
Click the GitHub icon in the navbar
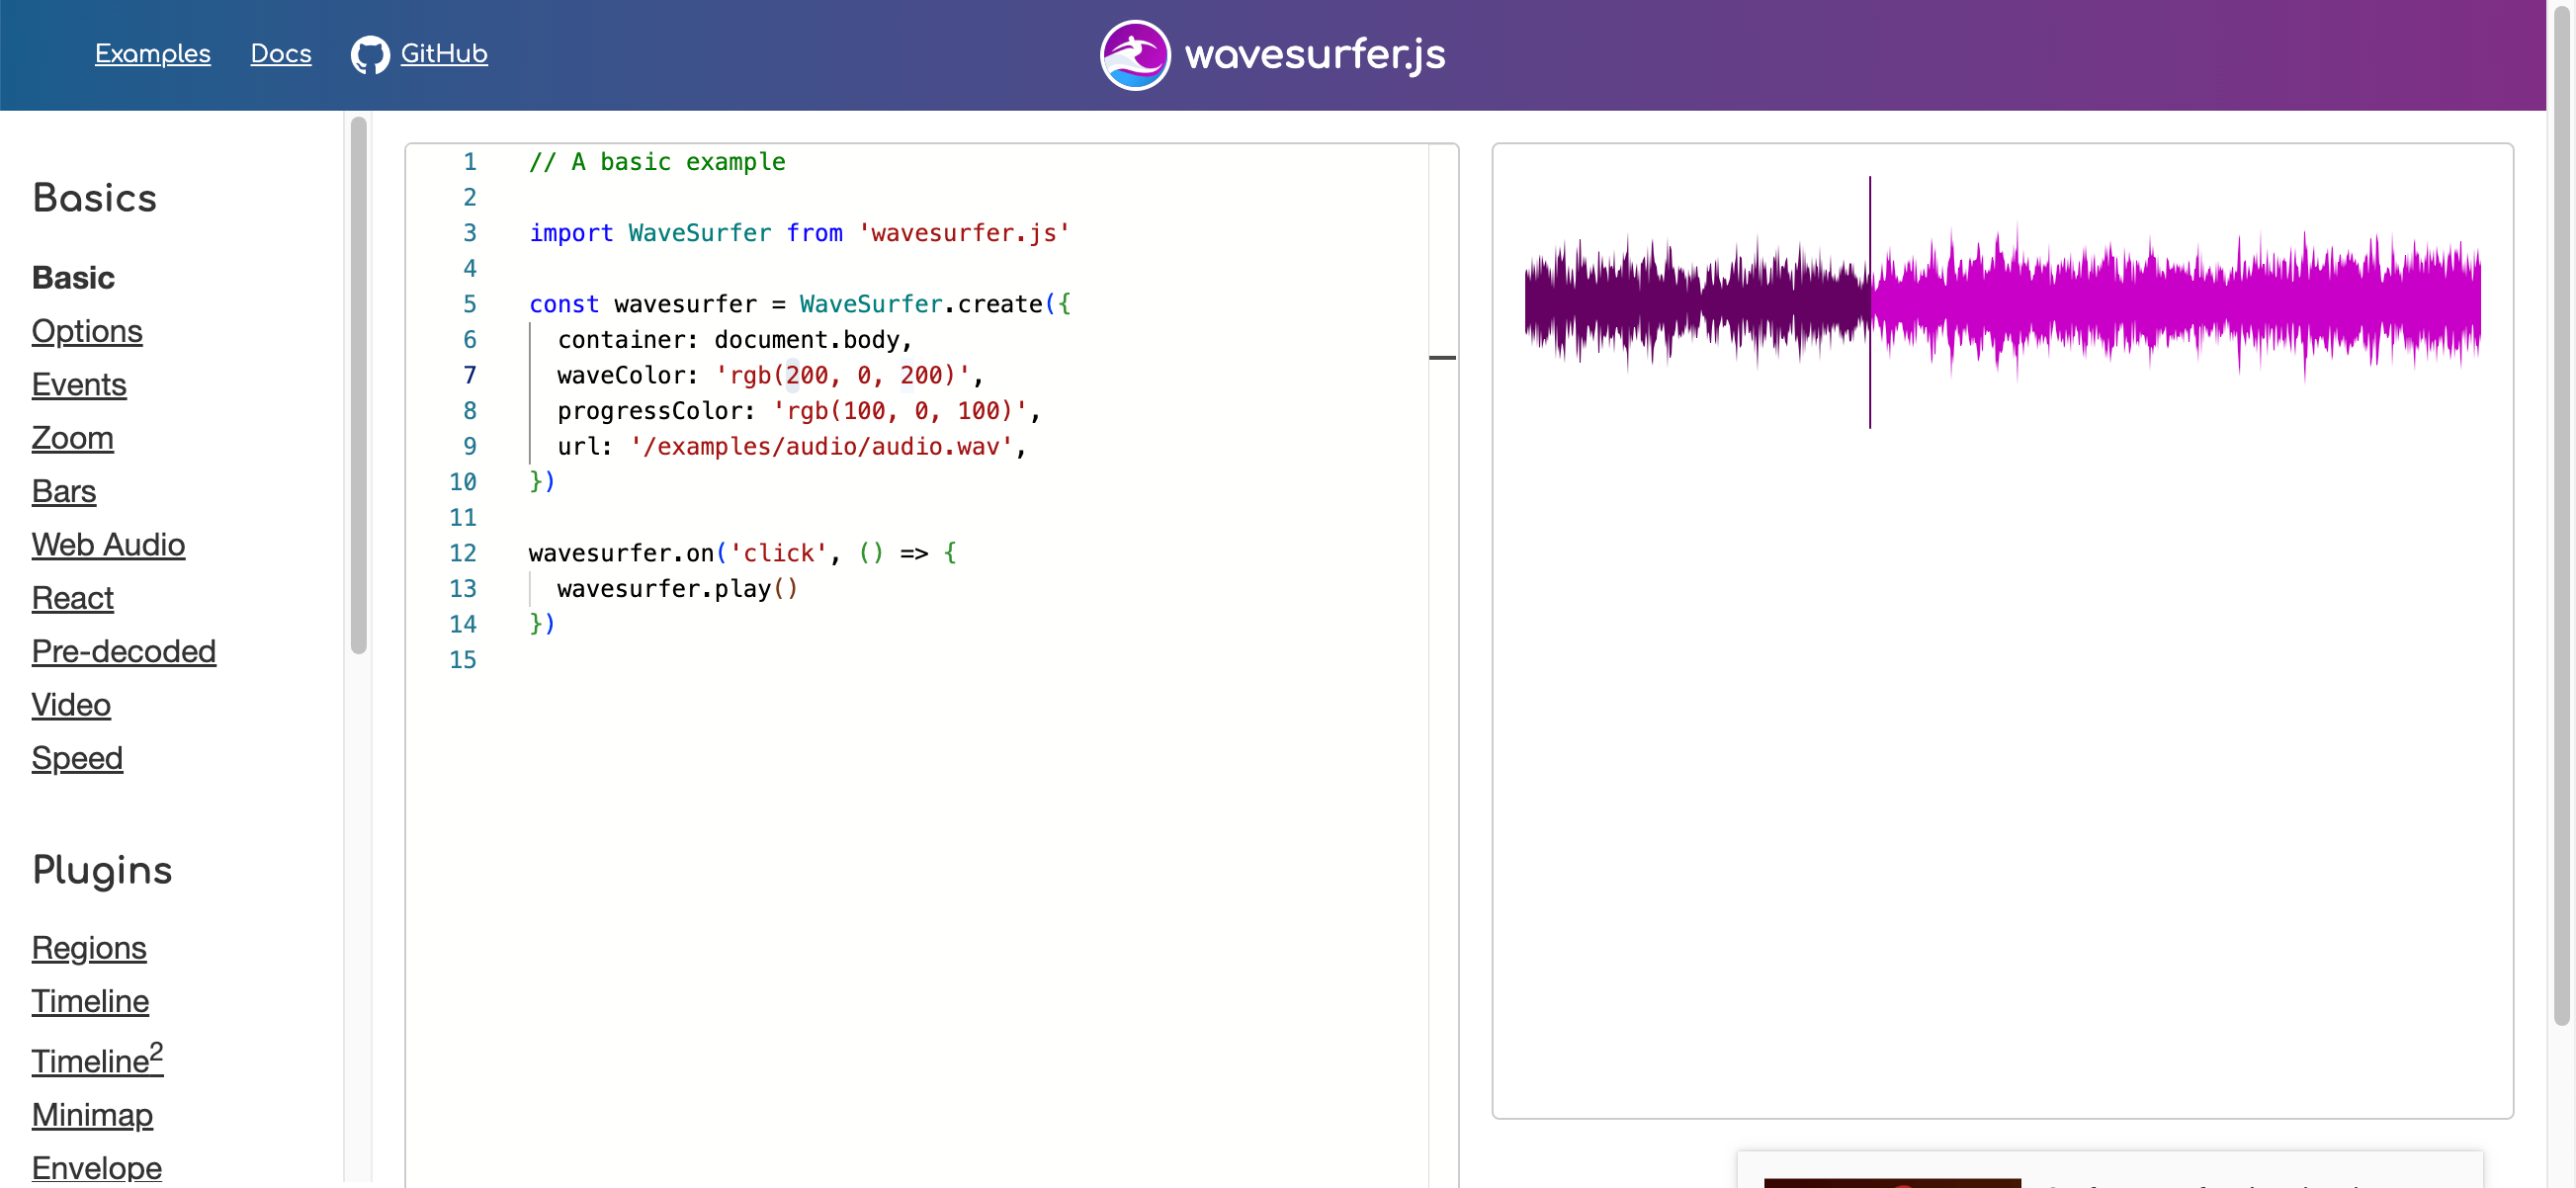[x=369, y=54]
